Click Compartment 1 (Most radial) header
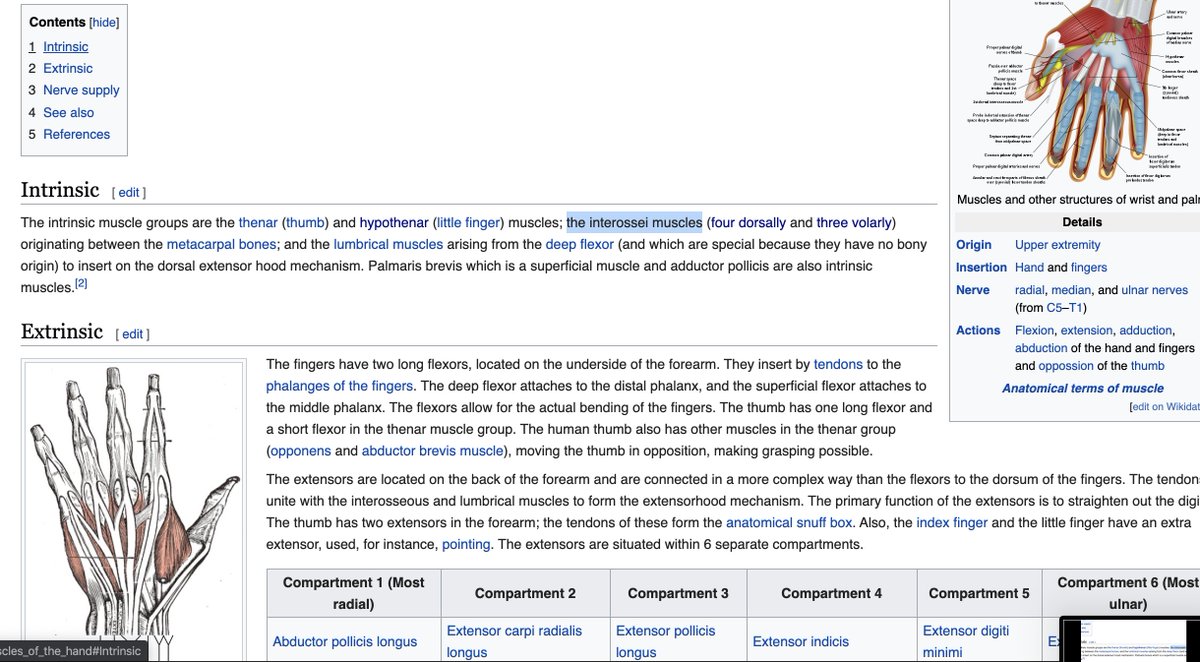The image size is (1200, 662). coord(354,593)
